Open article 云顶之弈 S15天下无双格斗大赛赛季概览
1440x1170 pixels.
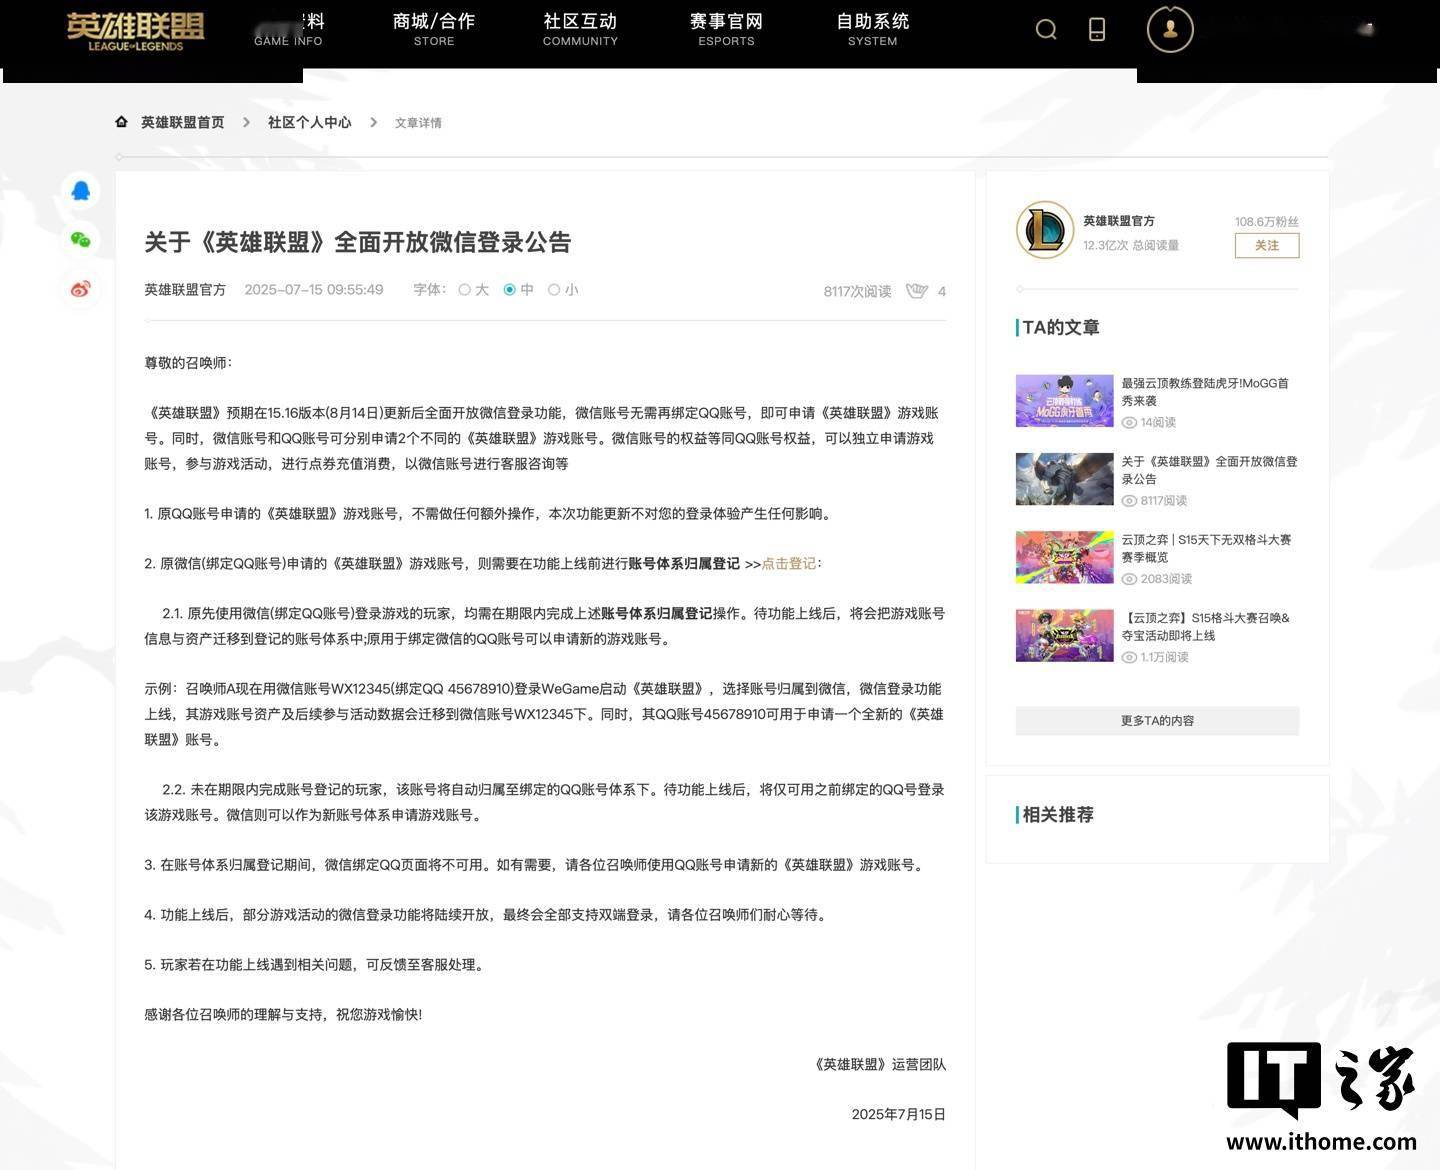[x=1206, y=548]
